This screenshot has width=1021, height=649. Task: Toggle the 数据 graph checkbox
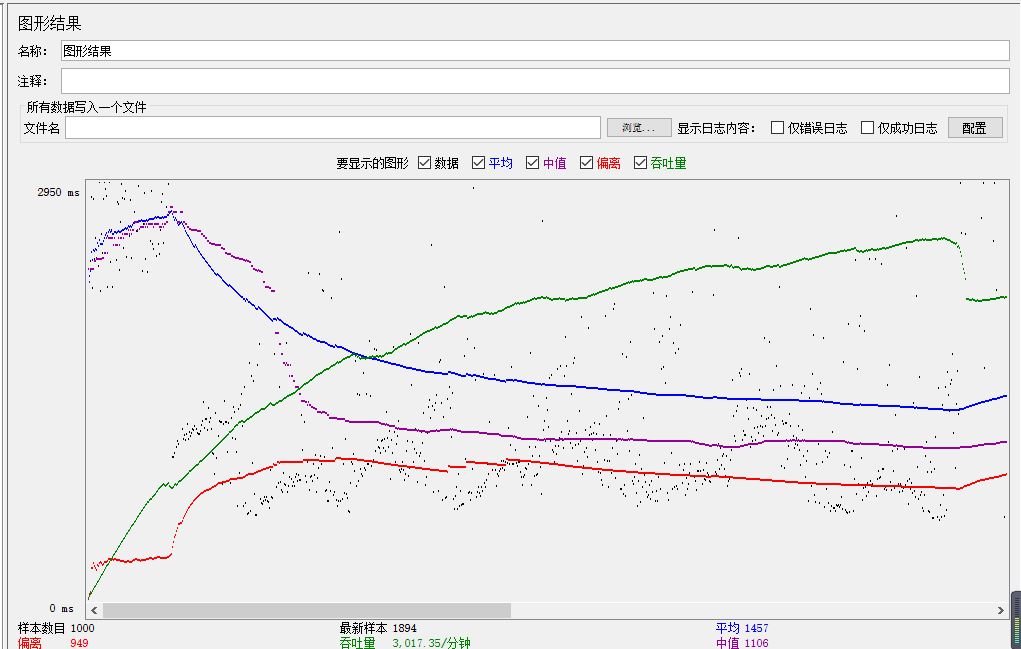[425, 163]
